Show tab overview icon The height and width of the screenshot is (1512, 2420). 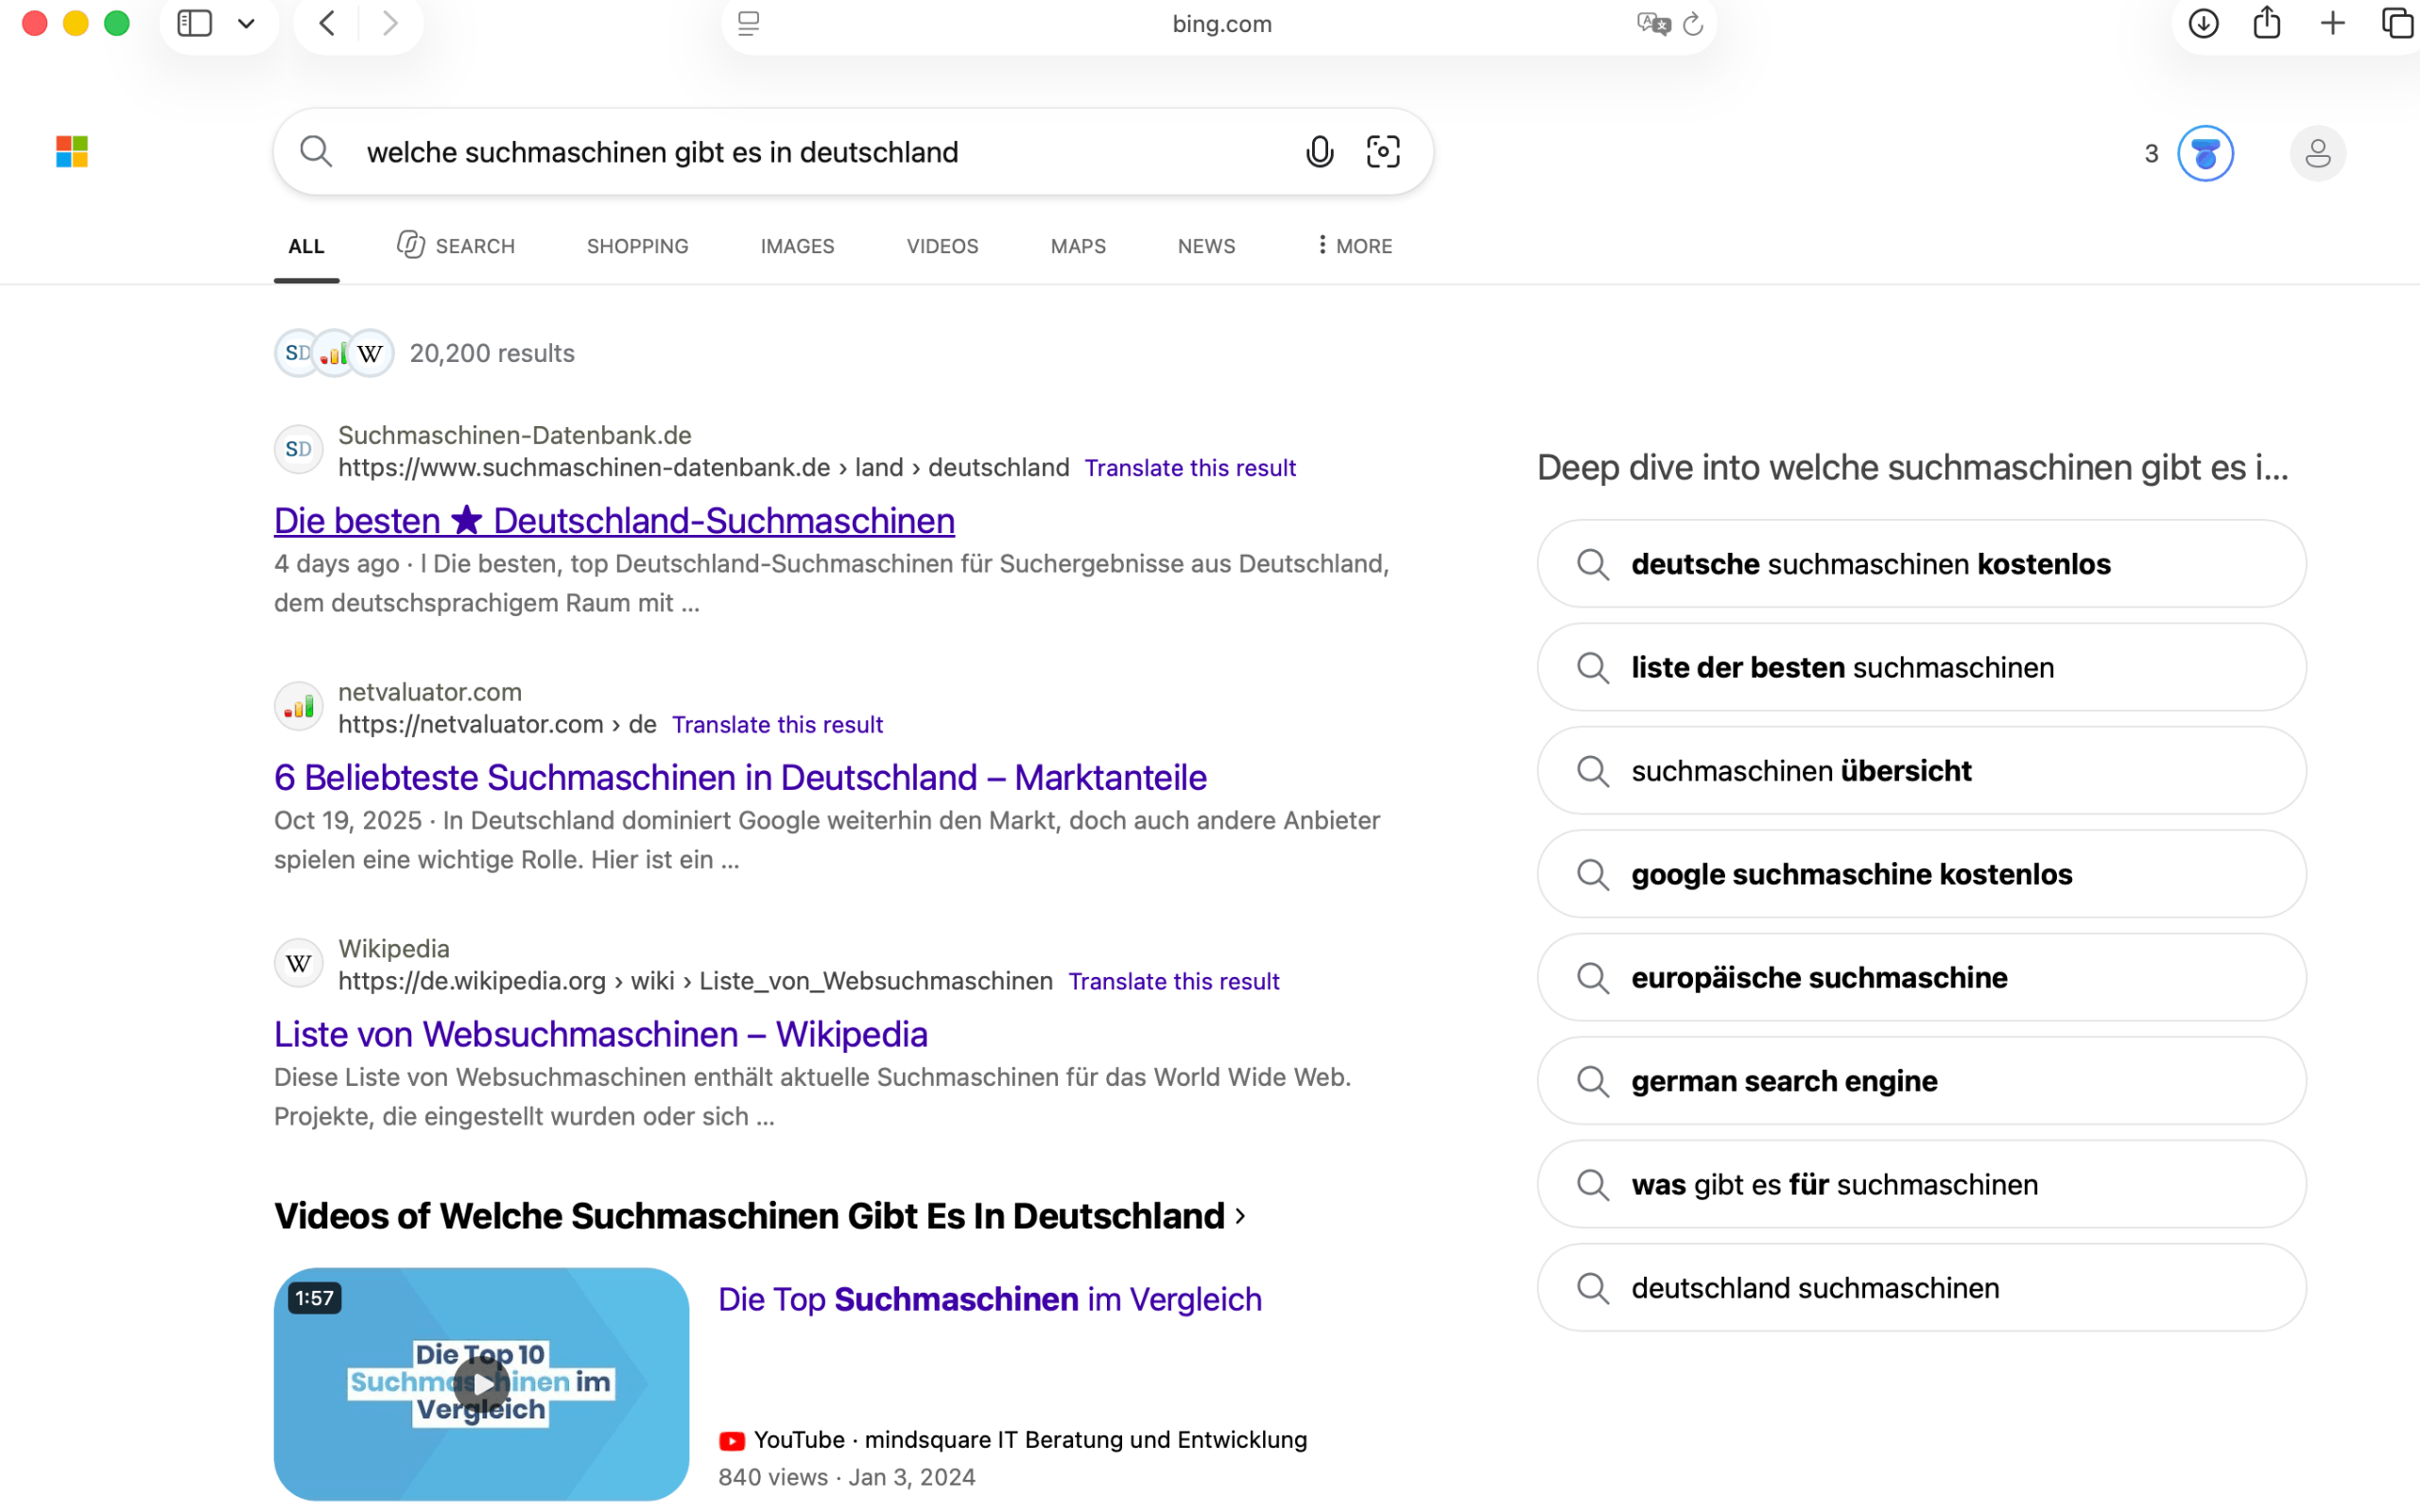tap(2398, 23)
